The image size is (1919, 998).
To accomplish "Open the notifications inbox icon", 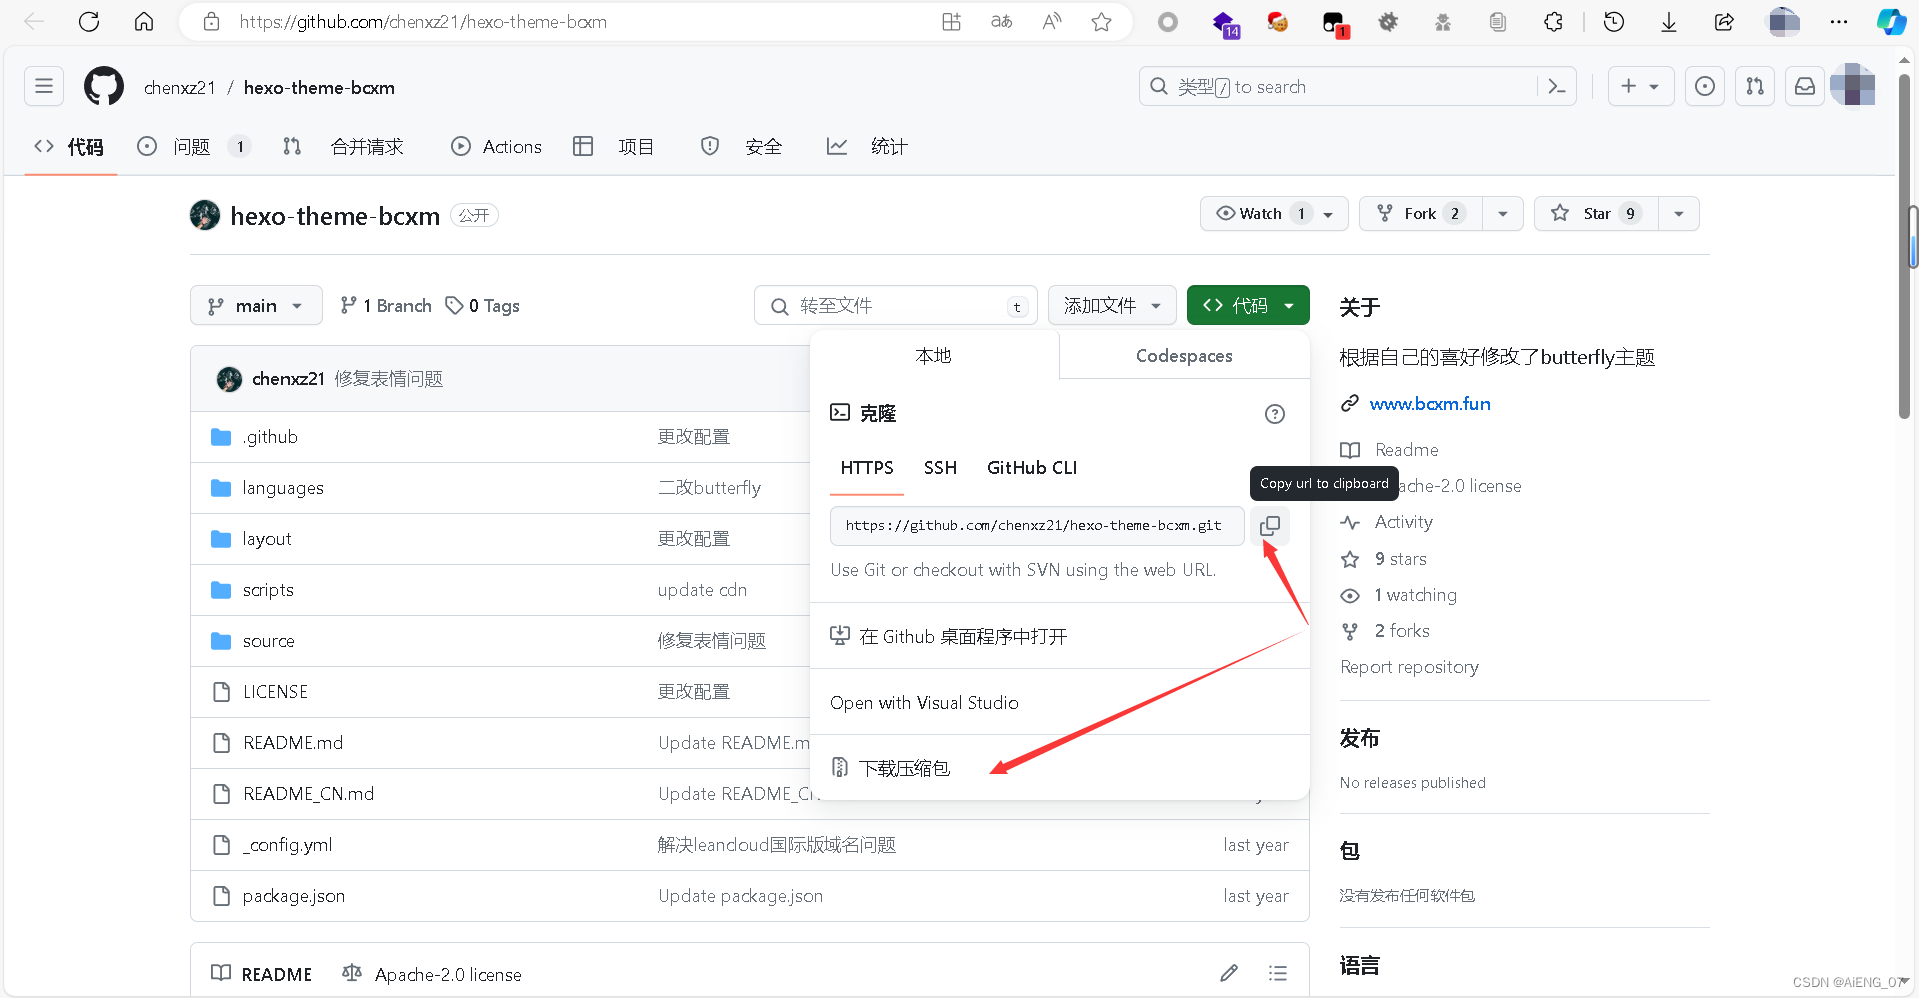I will click(1805, 86).
